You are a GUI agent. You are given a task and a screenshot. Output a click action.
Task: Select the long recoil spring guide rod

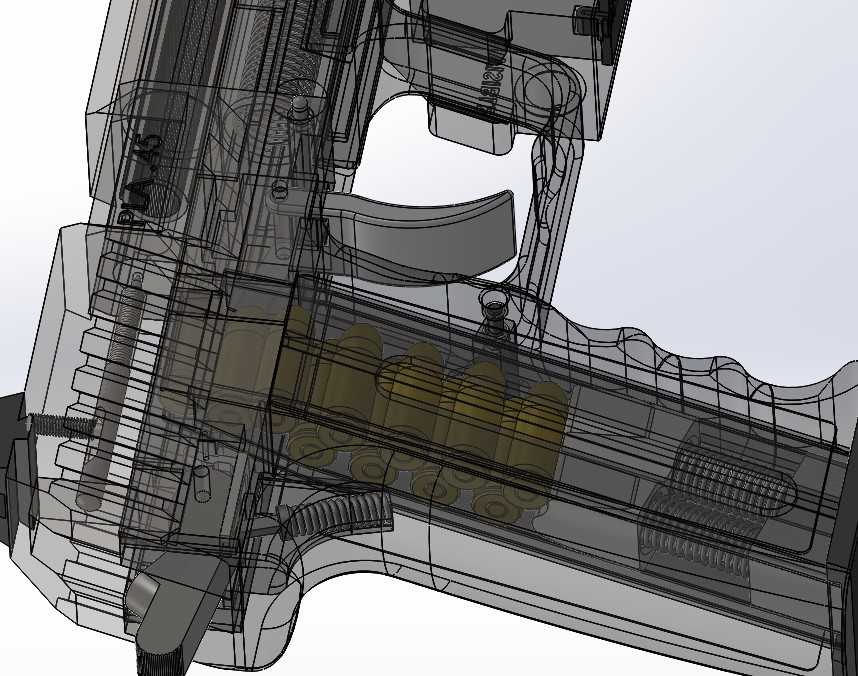coord(112,391)
